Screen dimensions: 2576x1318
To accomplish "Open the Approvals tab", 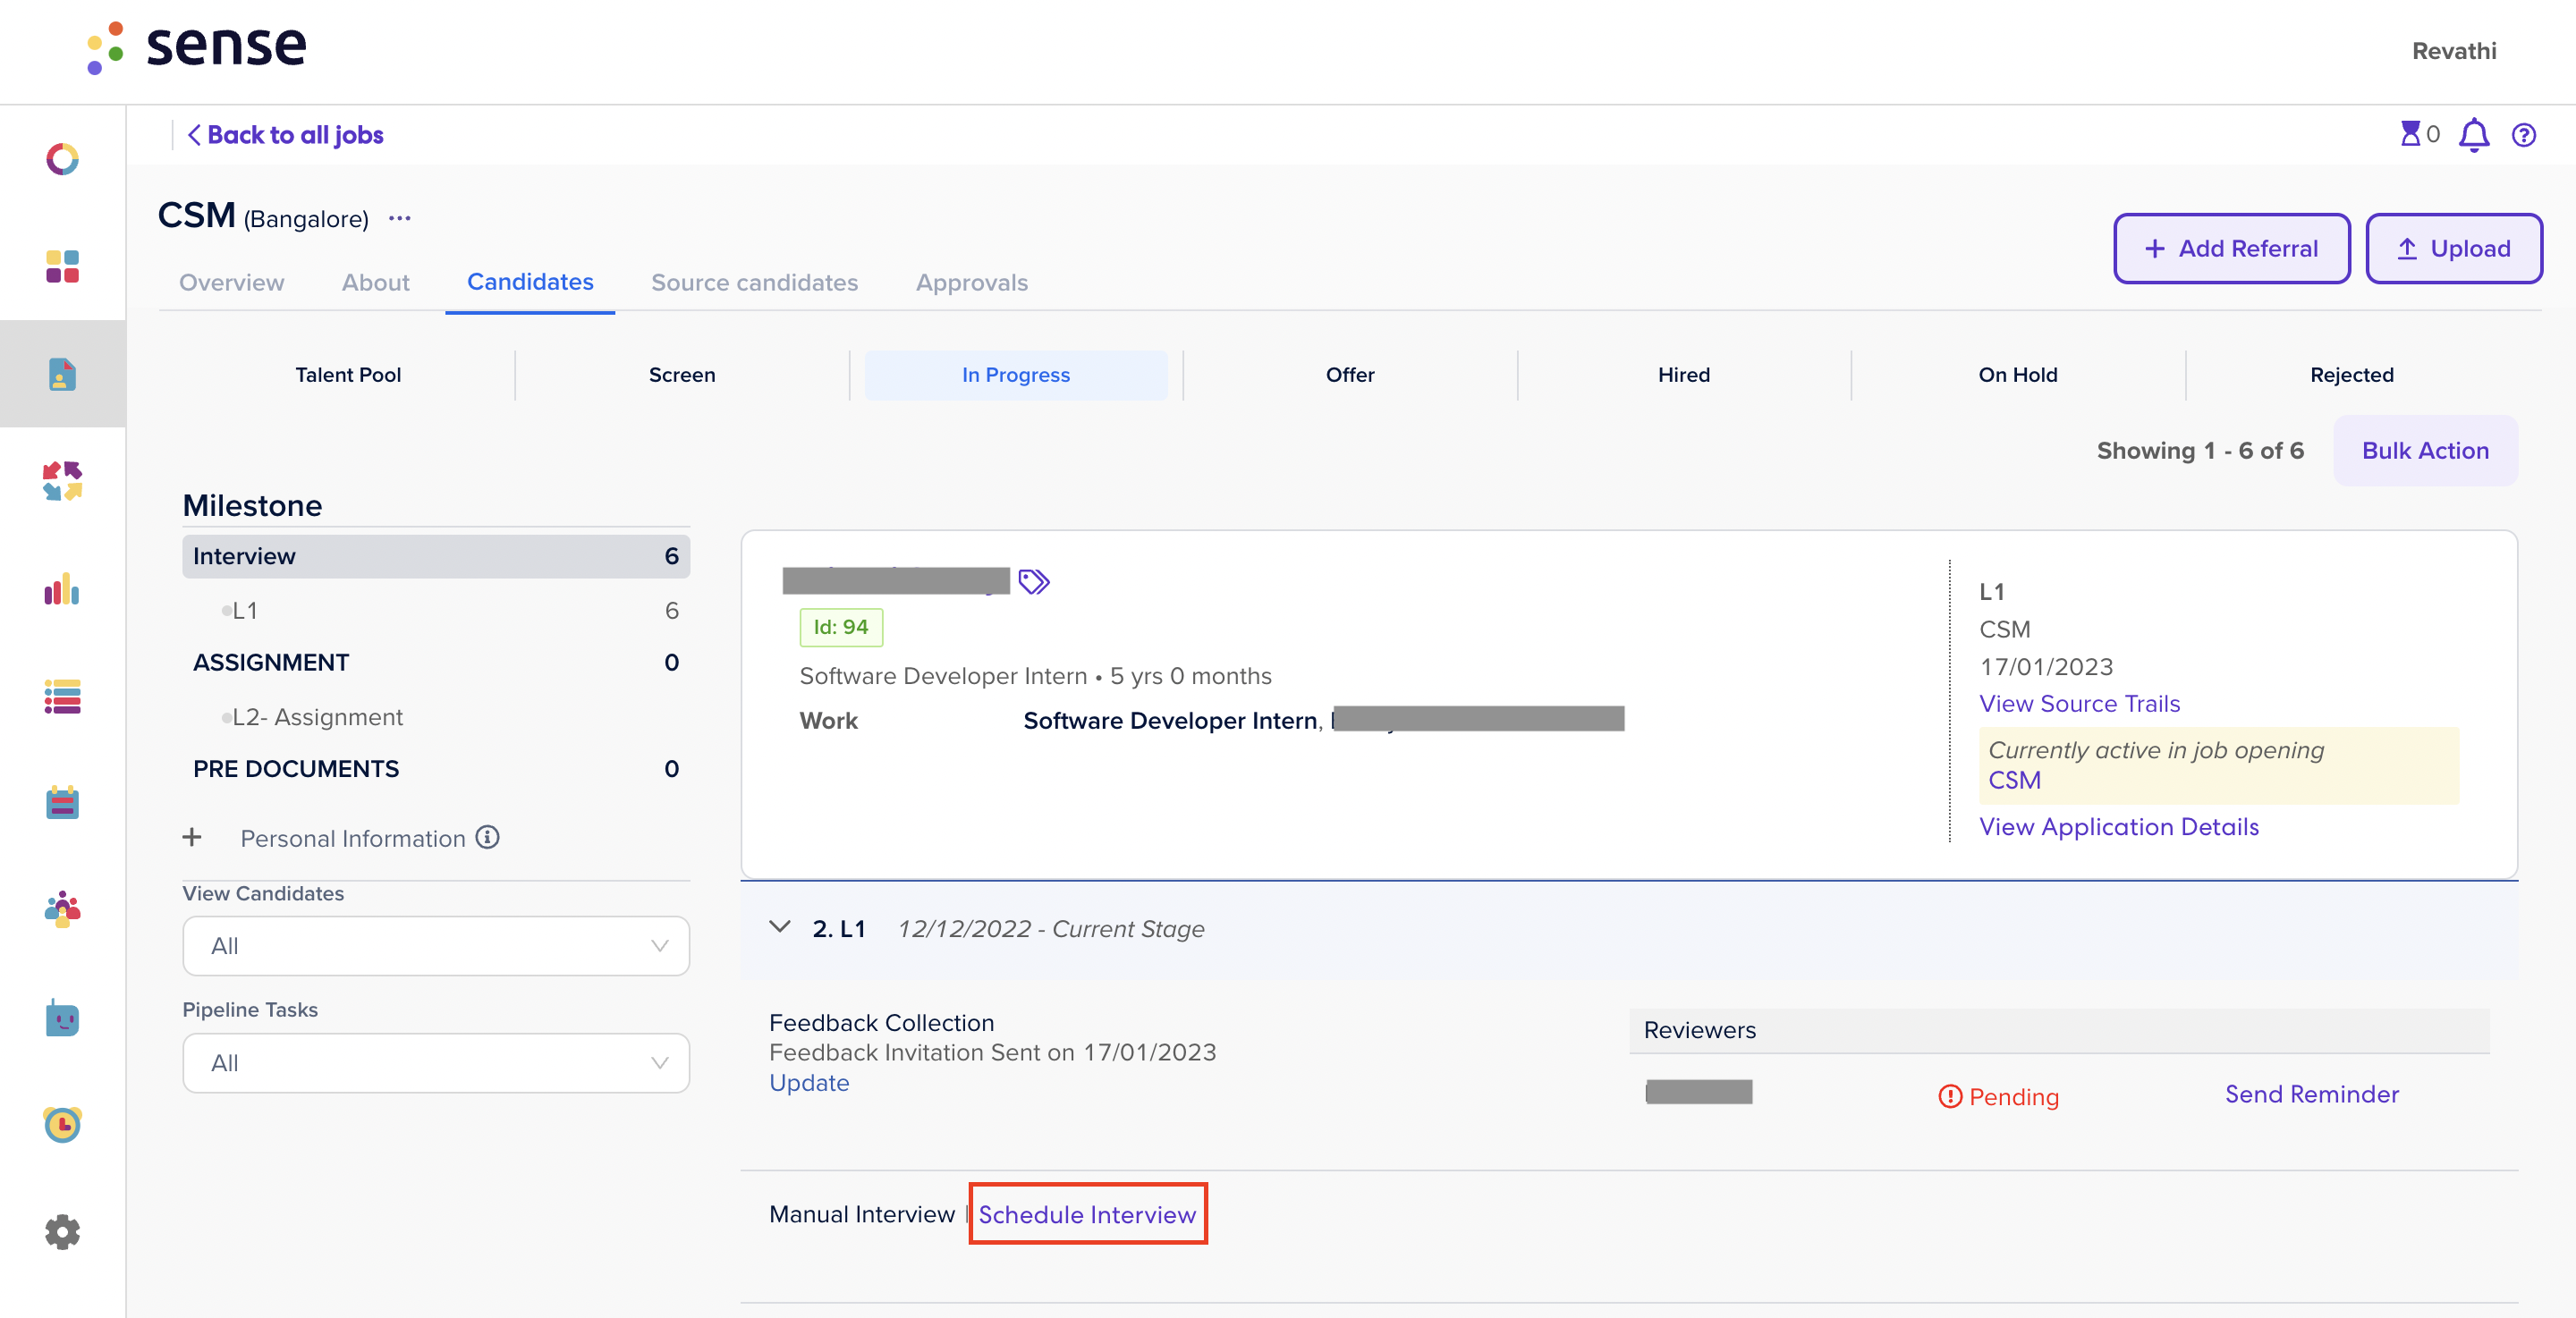I will click(x=972, y=283).
